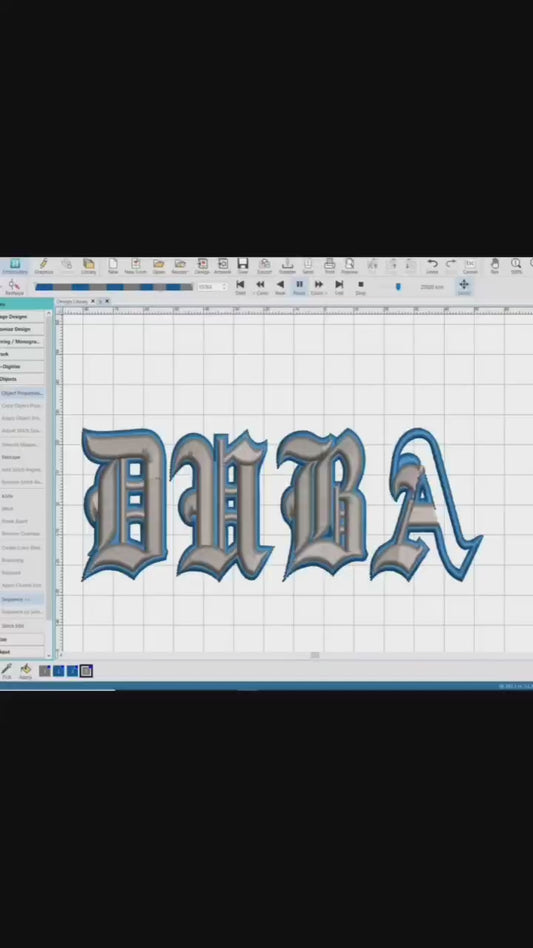Select the Pan hand tool
This screenshot has height=948, width=533.
tap(494, 266)
